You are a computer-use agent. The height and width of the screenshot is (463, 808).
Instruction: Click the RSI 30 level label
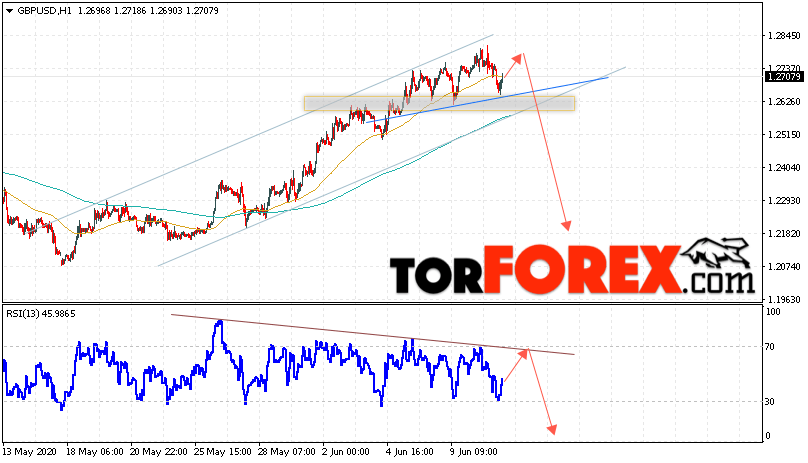tap(769, 402)
